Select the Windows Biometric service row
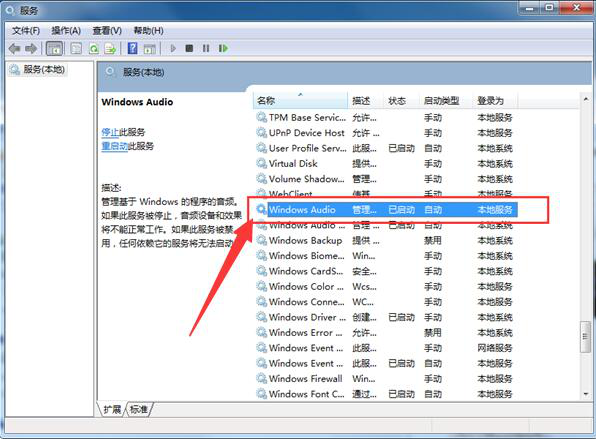The height and width of the screenshot is (439, 596). pos(386,256)
